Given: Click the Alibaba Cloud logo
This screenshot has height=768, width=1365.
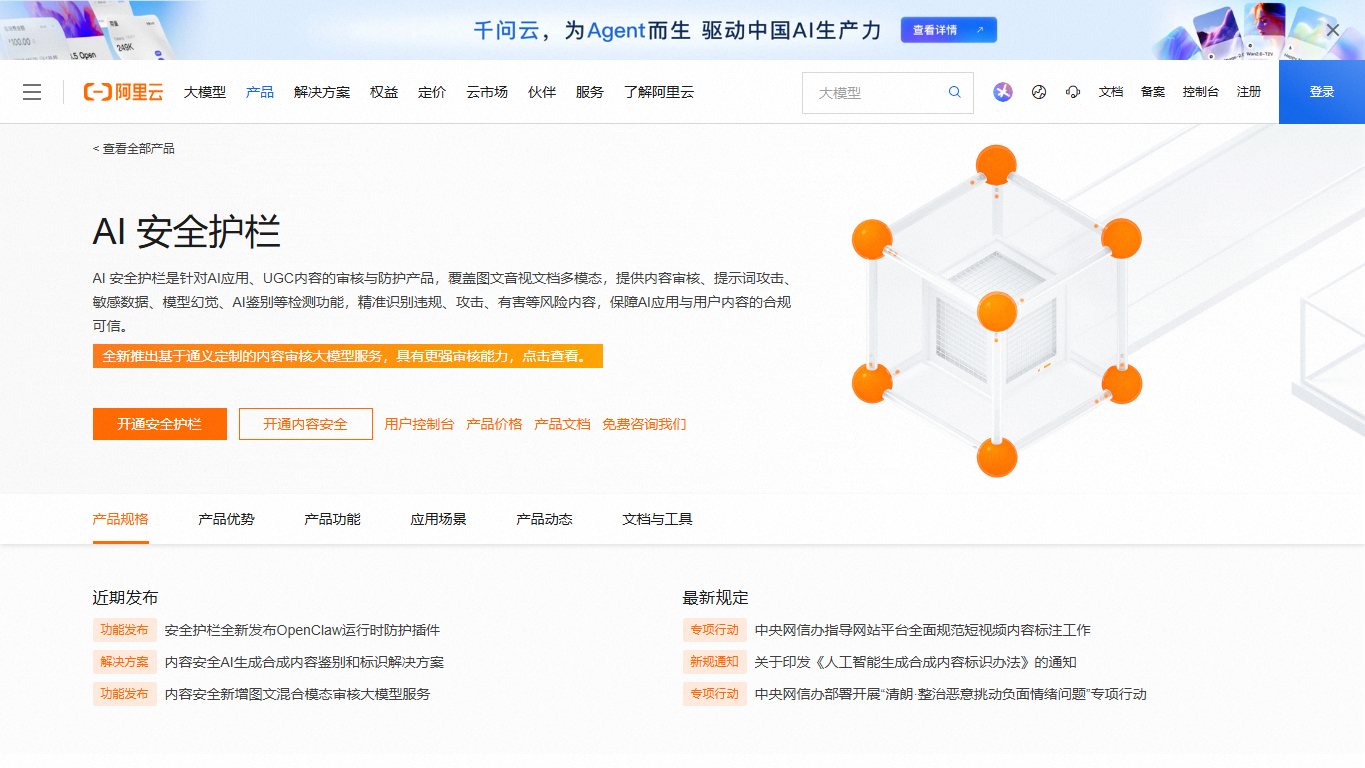Looking at the screenshot, I should coord(123,92).
